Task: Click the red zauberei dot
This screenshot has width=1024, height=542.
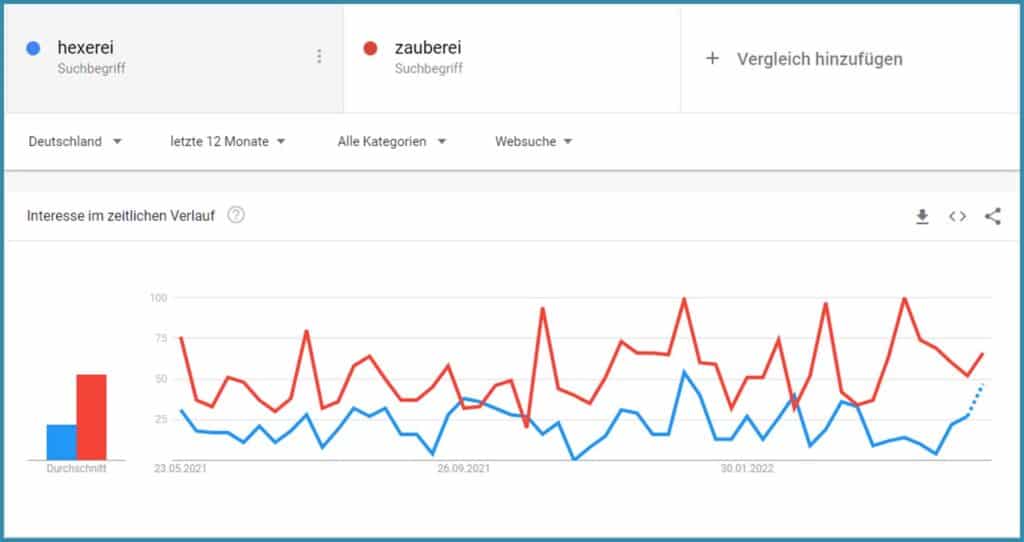Action: coord(371,48)
